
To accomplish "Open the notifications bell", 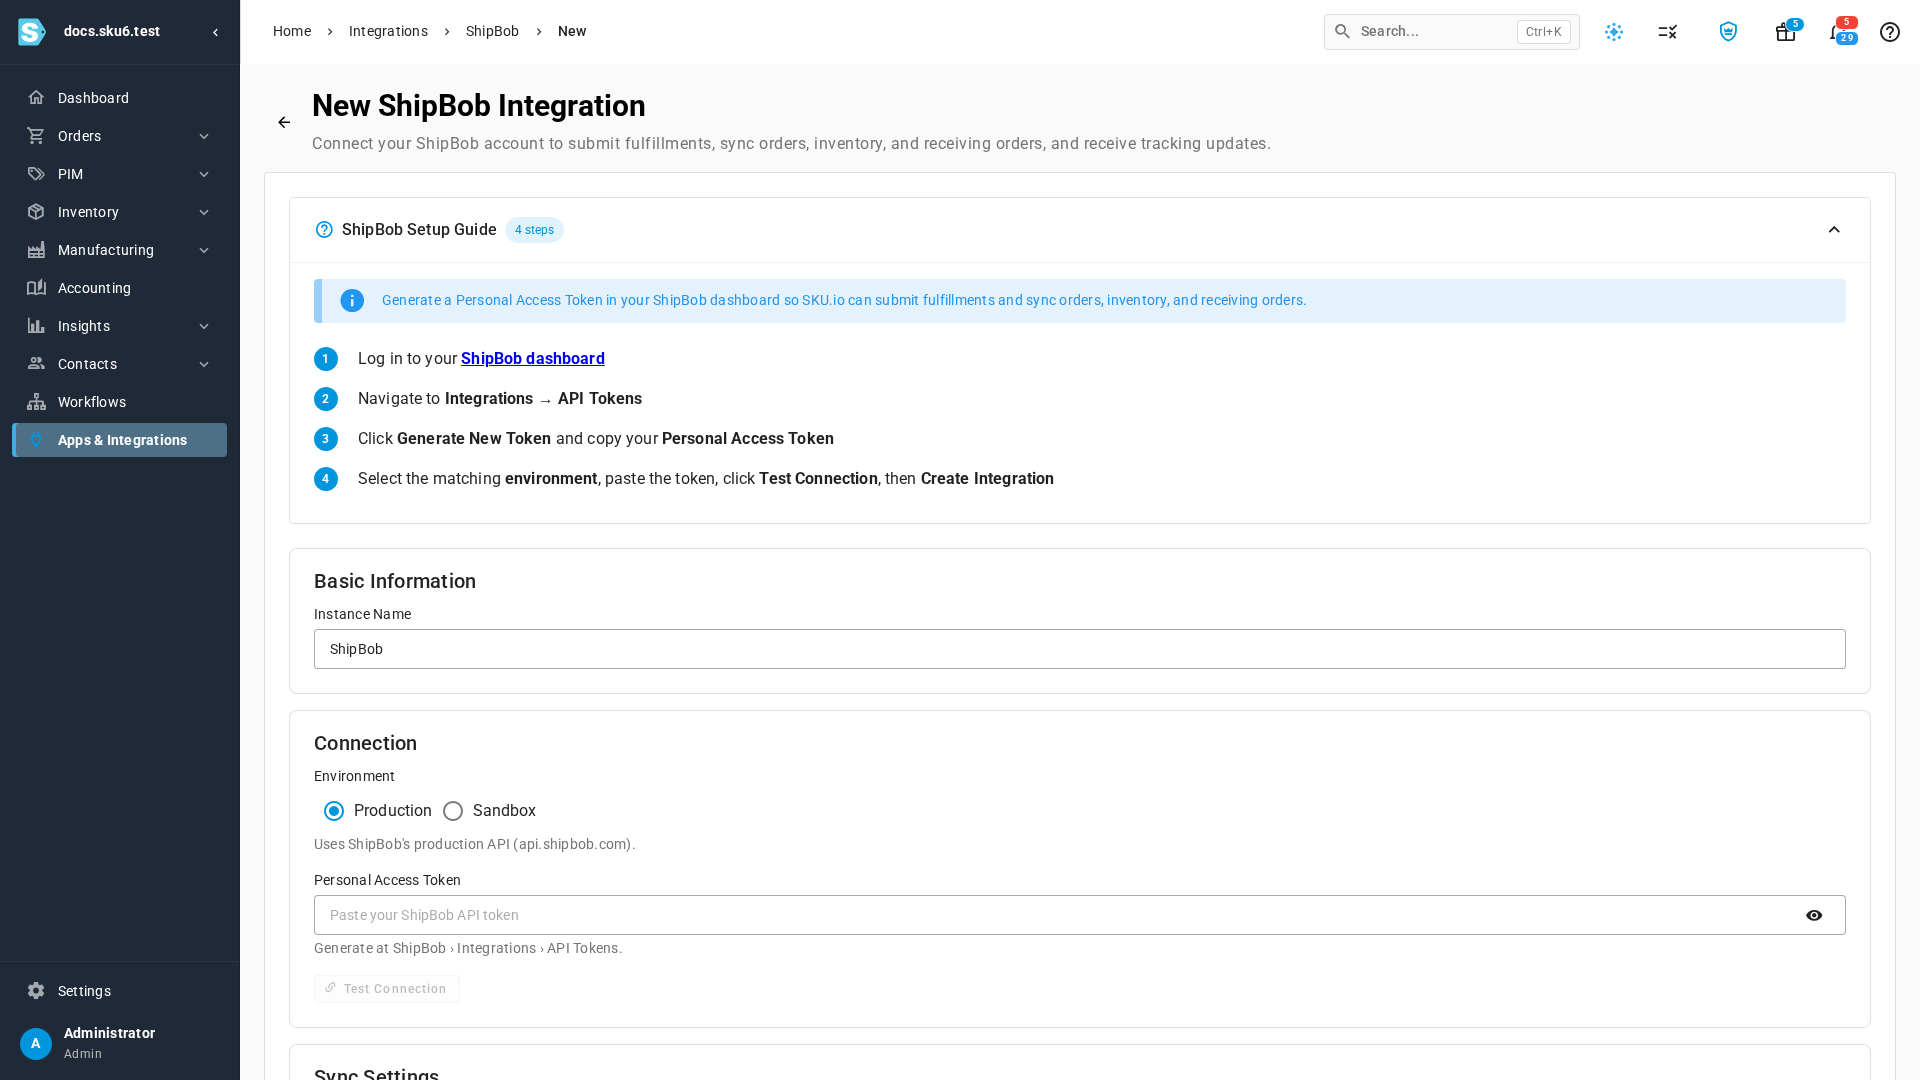I will click(x=1838, y=32).
